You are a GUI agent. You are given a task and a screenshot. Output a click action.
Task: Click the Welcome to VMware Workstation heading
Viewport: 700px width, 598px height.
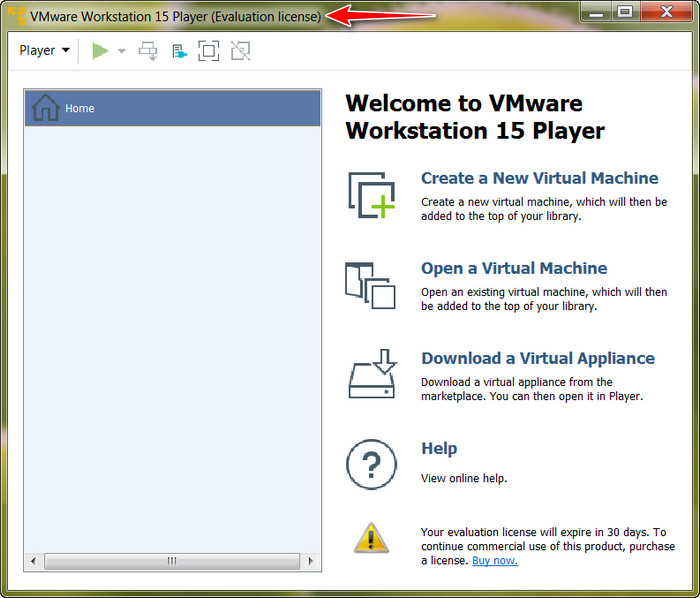click(475, 117)
